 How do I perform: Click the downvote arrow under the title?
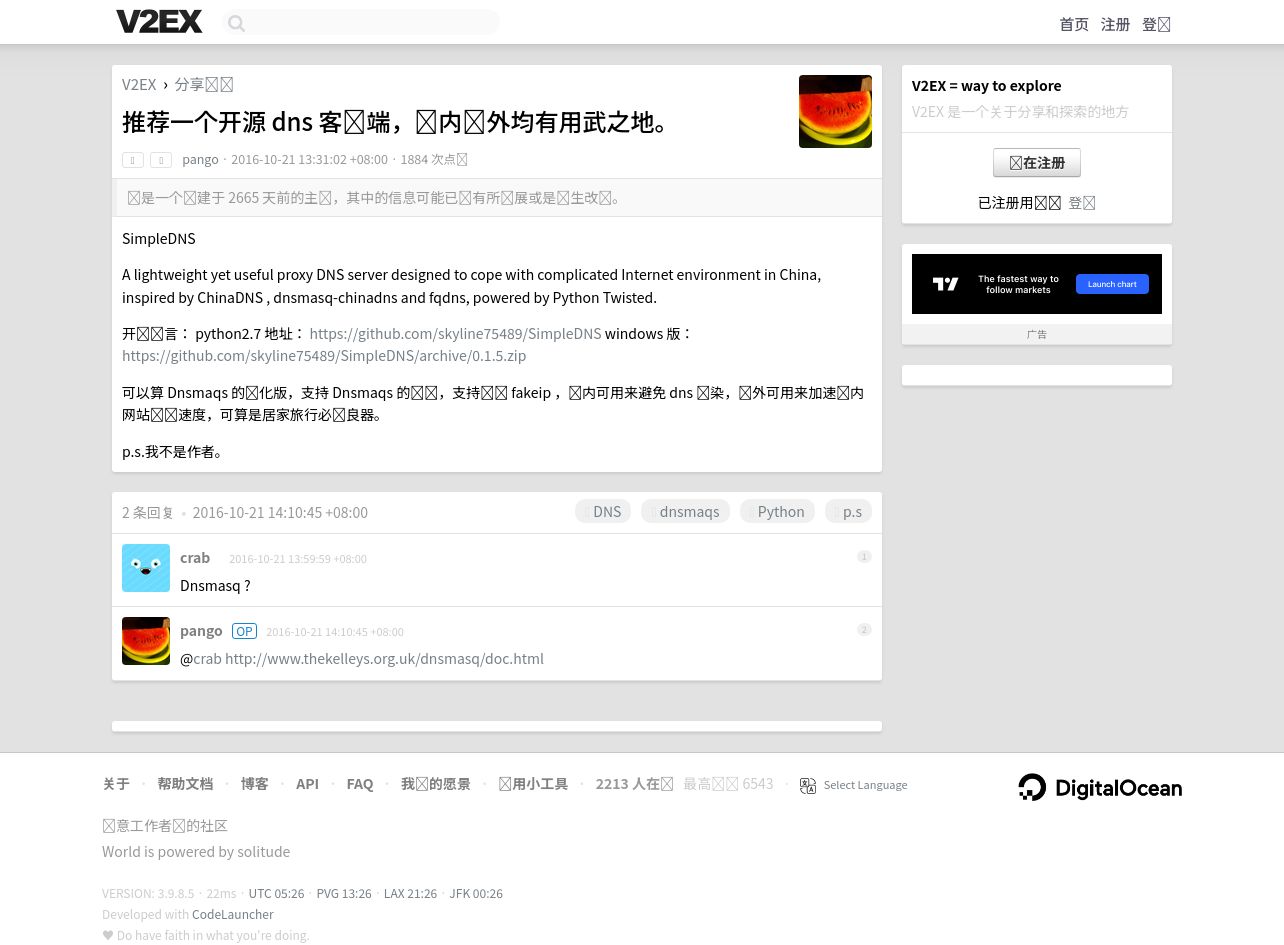coord(161,160)
